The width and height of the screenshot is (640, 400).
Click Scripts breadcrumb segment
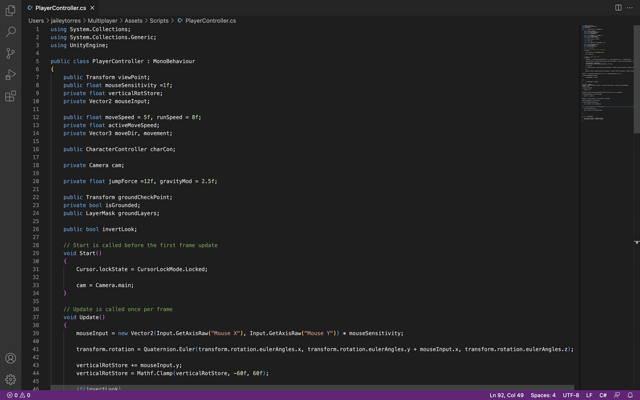tap(159, 20)
